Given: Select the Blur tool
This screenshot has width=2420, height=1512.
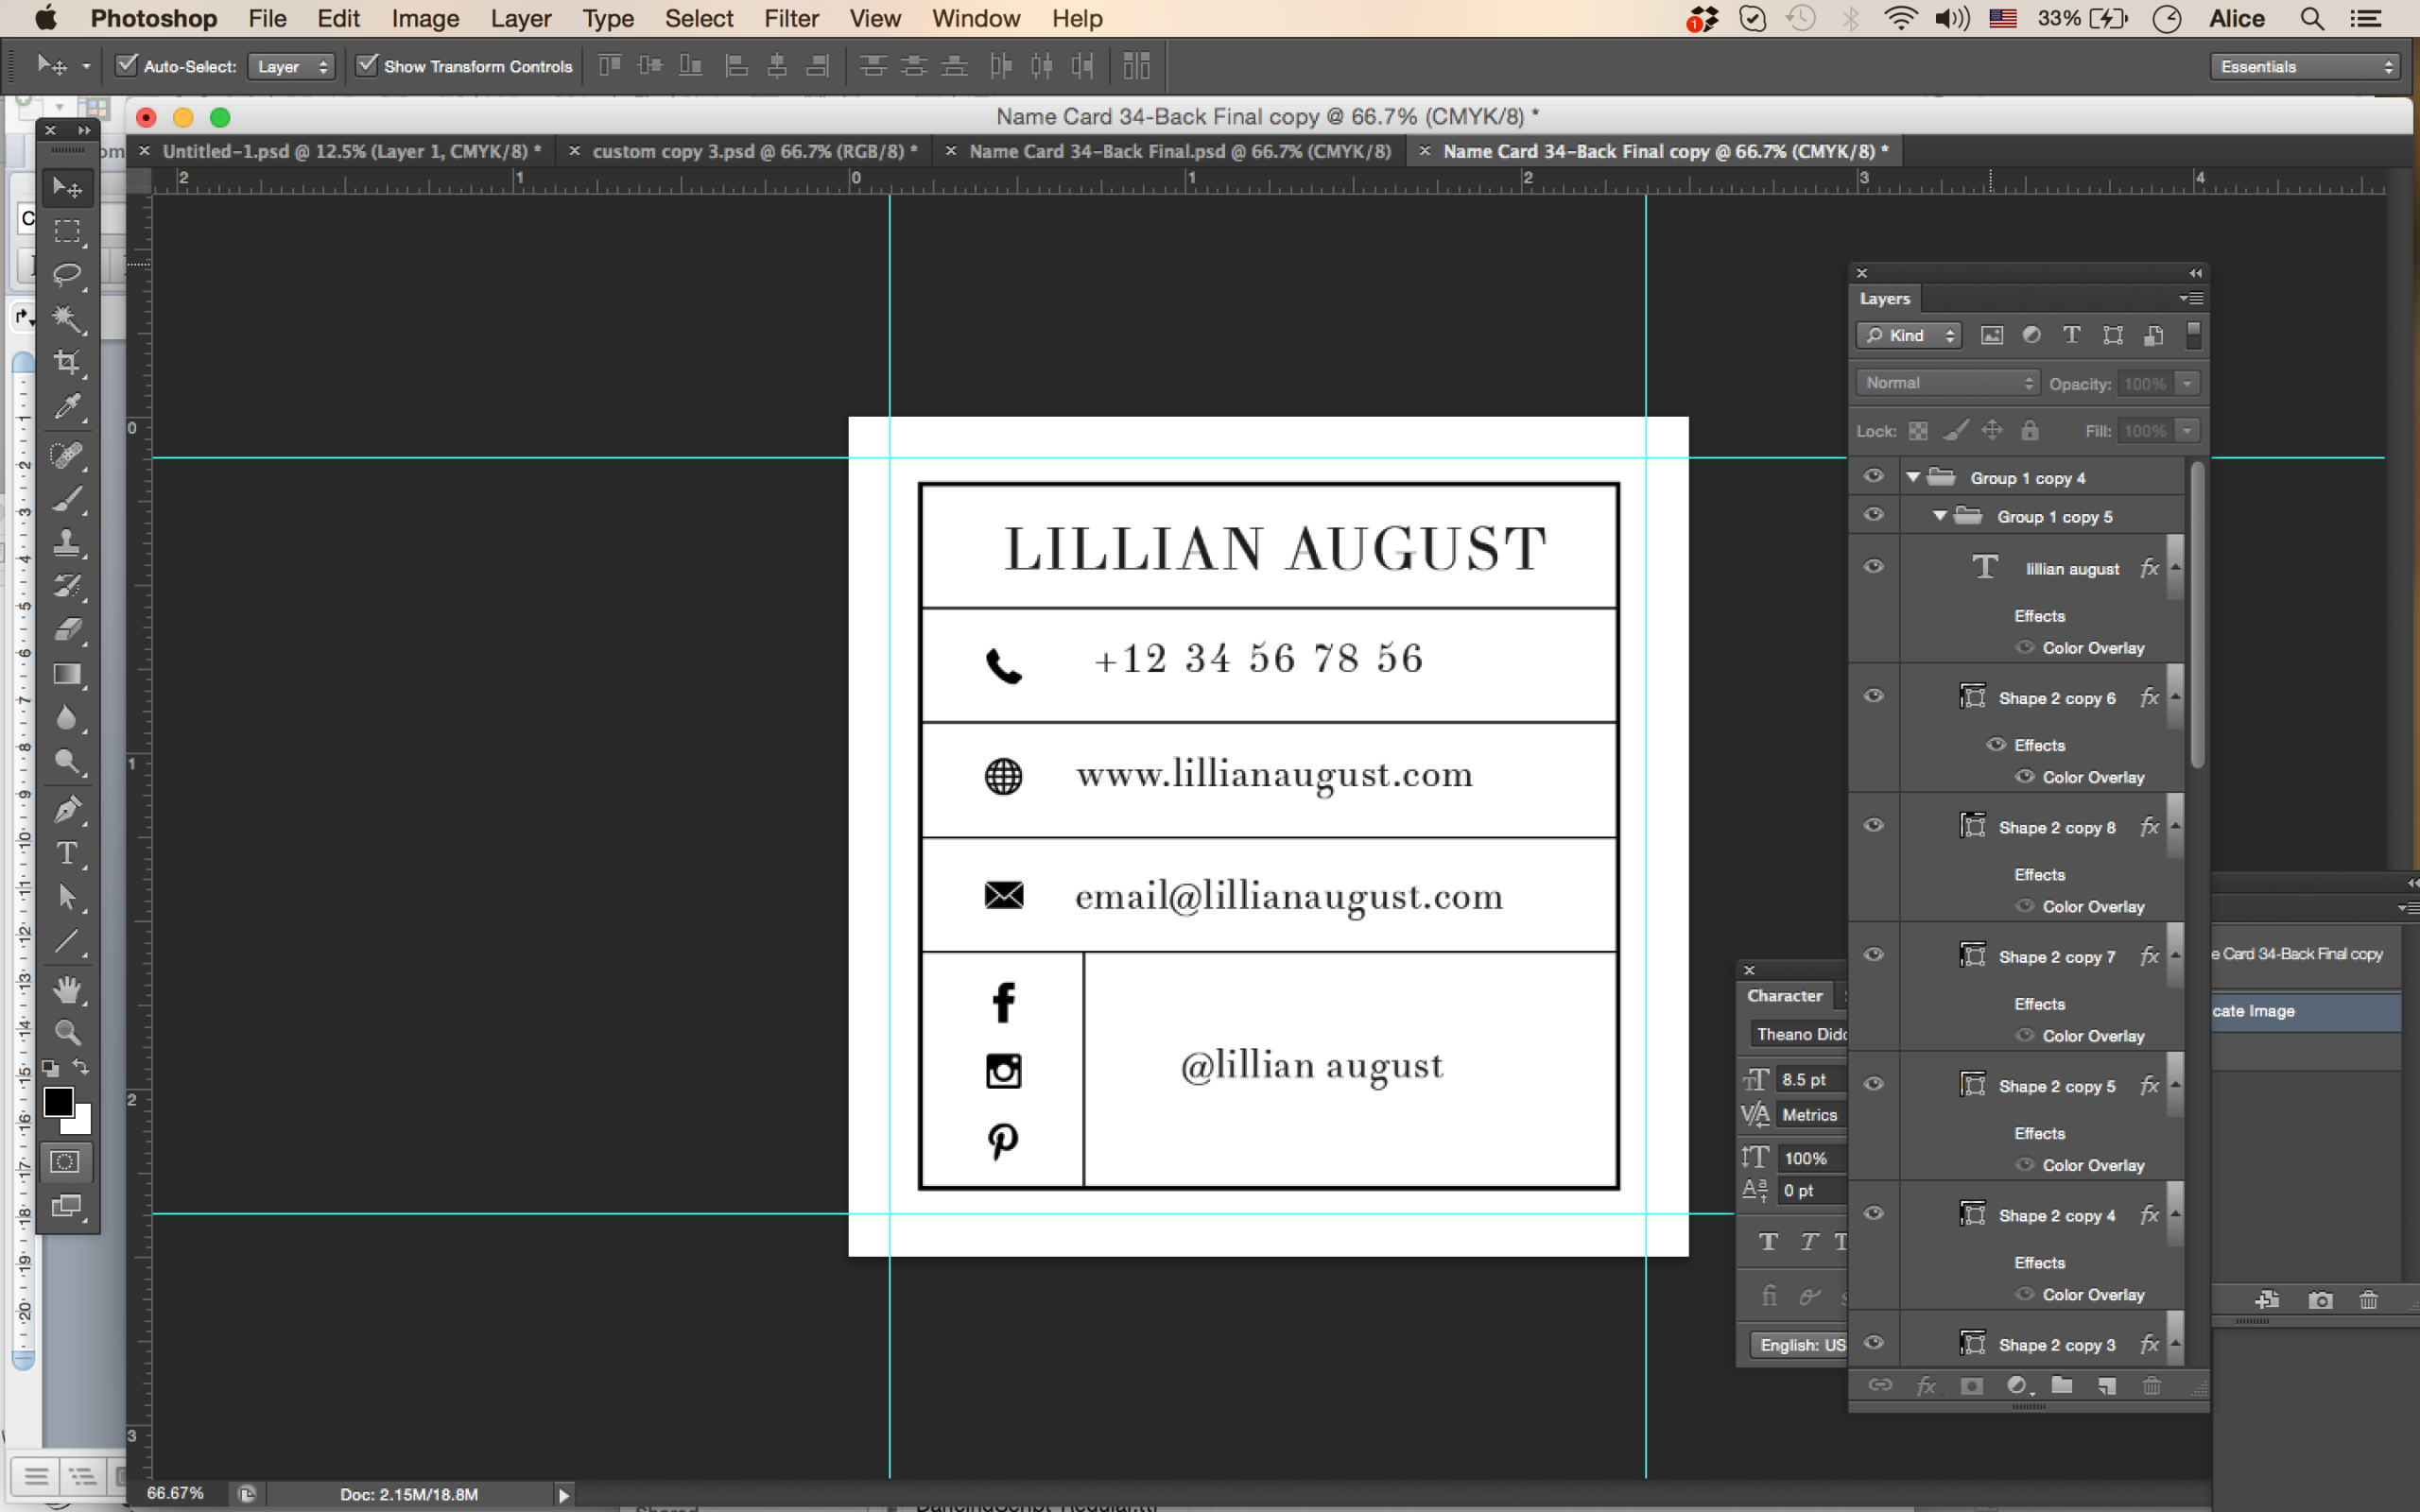Looking at the screenshot, I should coord(67,718).
